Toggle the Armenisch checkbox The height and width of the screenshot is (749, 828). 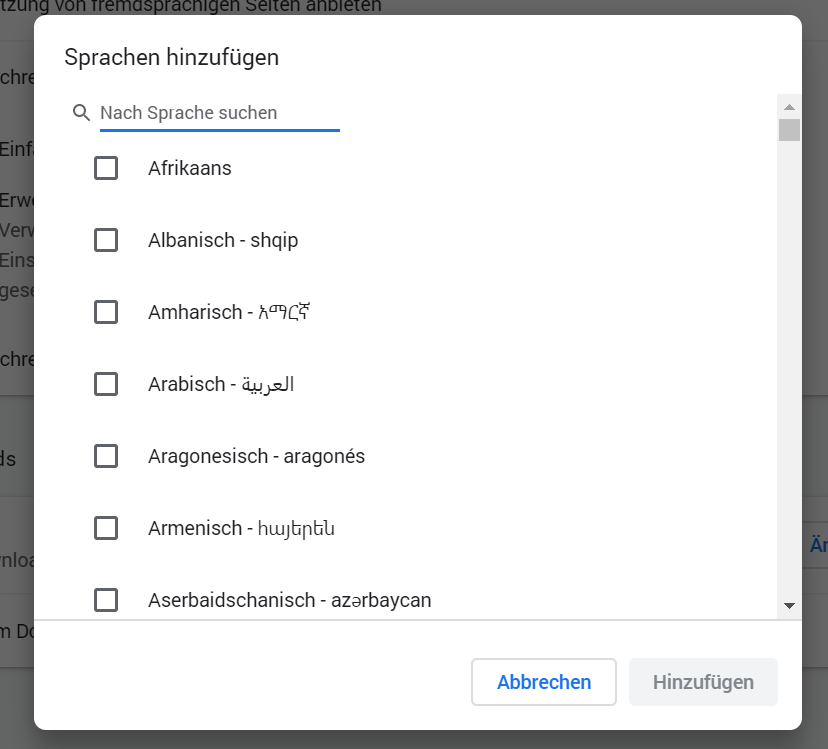pyautogui.click(x=106, y=528)
